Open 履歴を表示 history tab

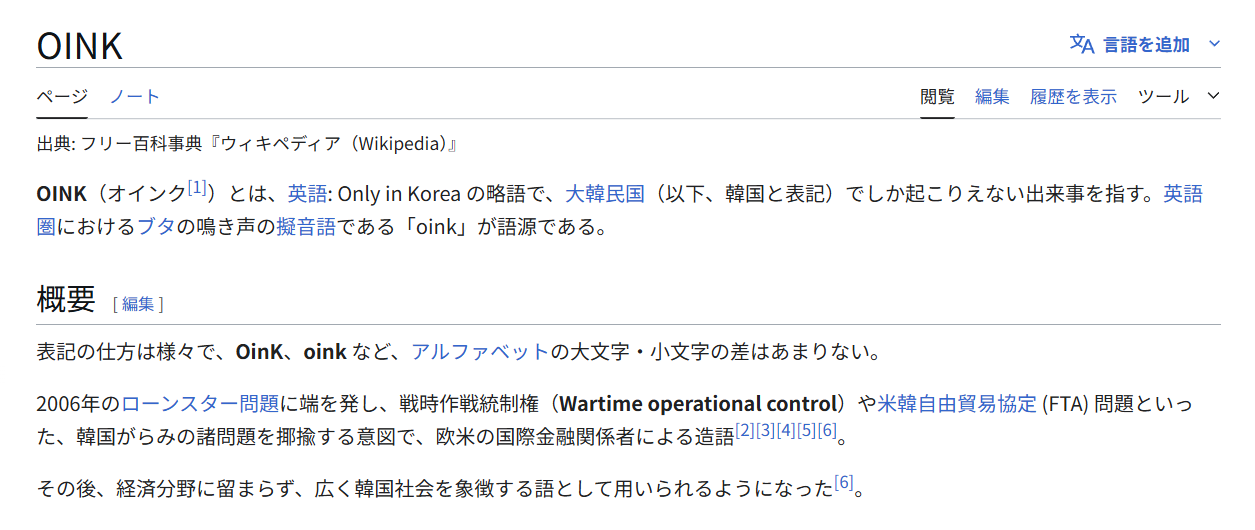[x=1073, y=97]
